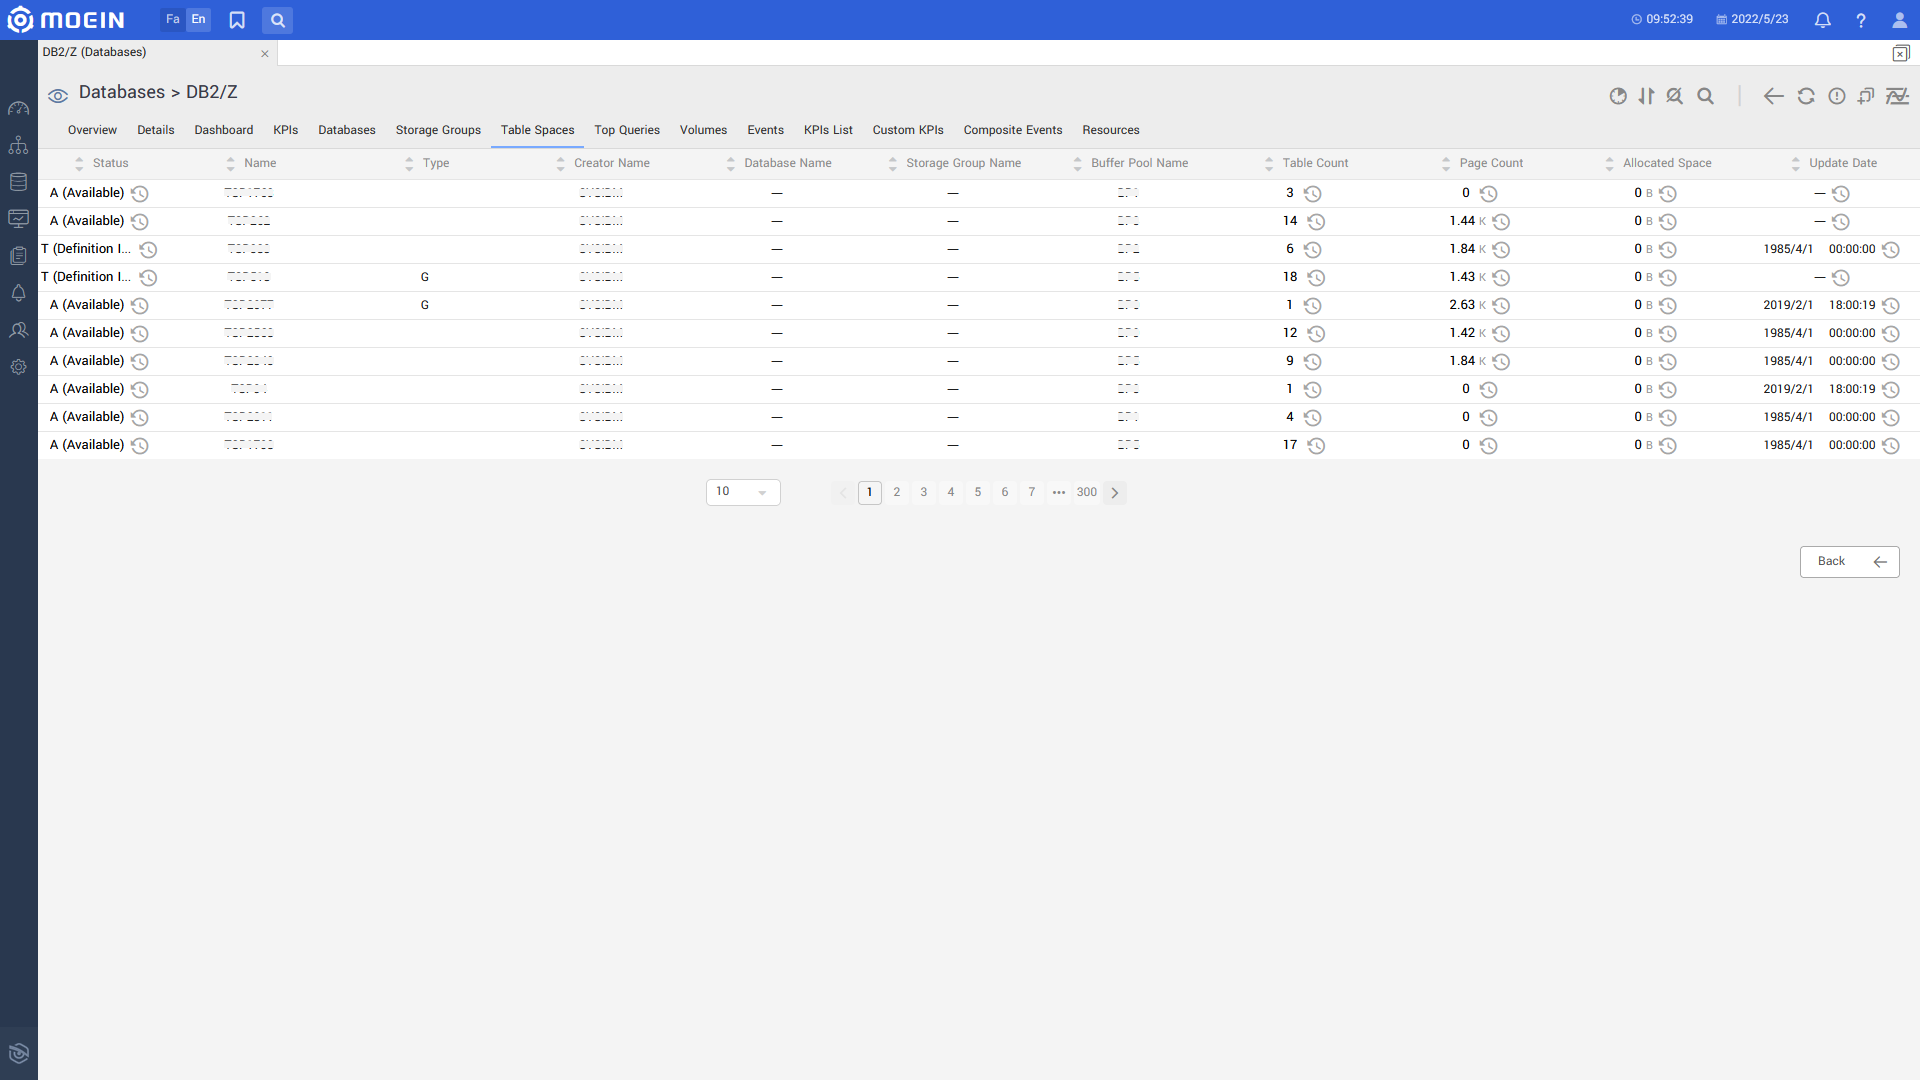Image resolution: width=1920 pixels, height=1080 pixels.
Task: Click the page 300 pagination link
Action: click(1087, 492)
